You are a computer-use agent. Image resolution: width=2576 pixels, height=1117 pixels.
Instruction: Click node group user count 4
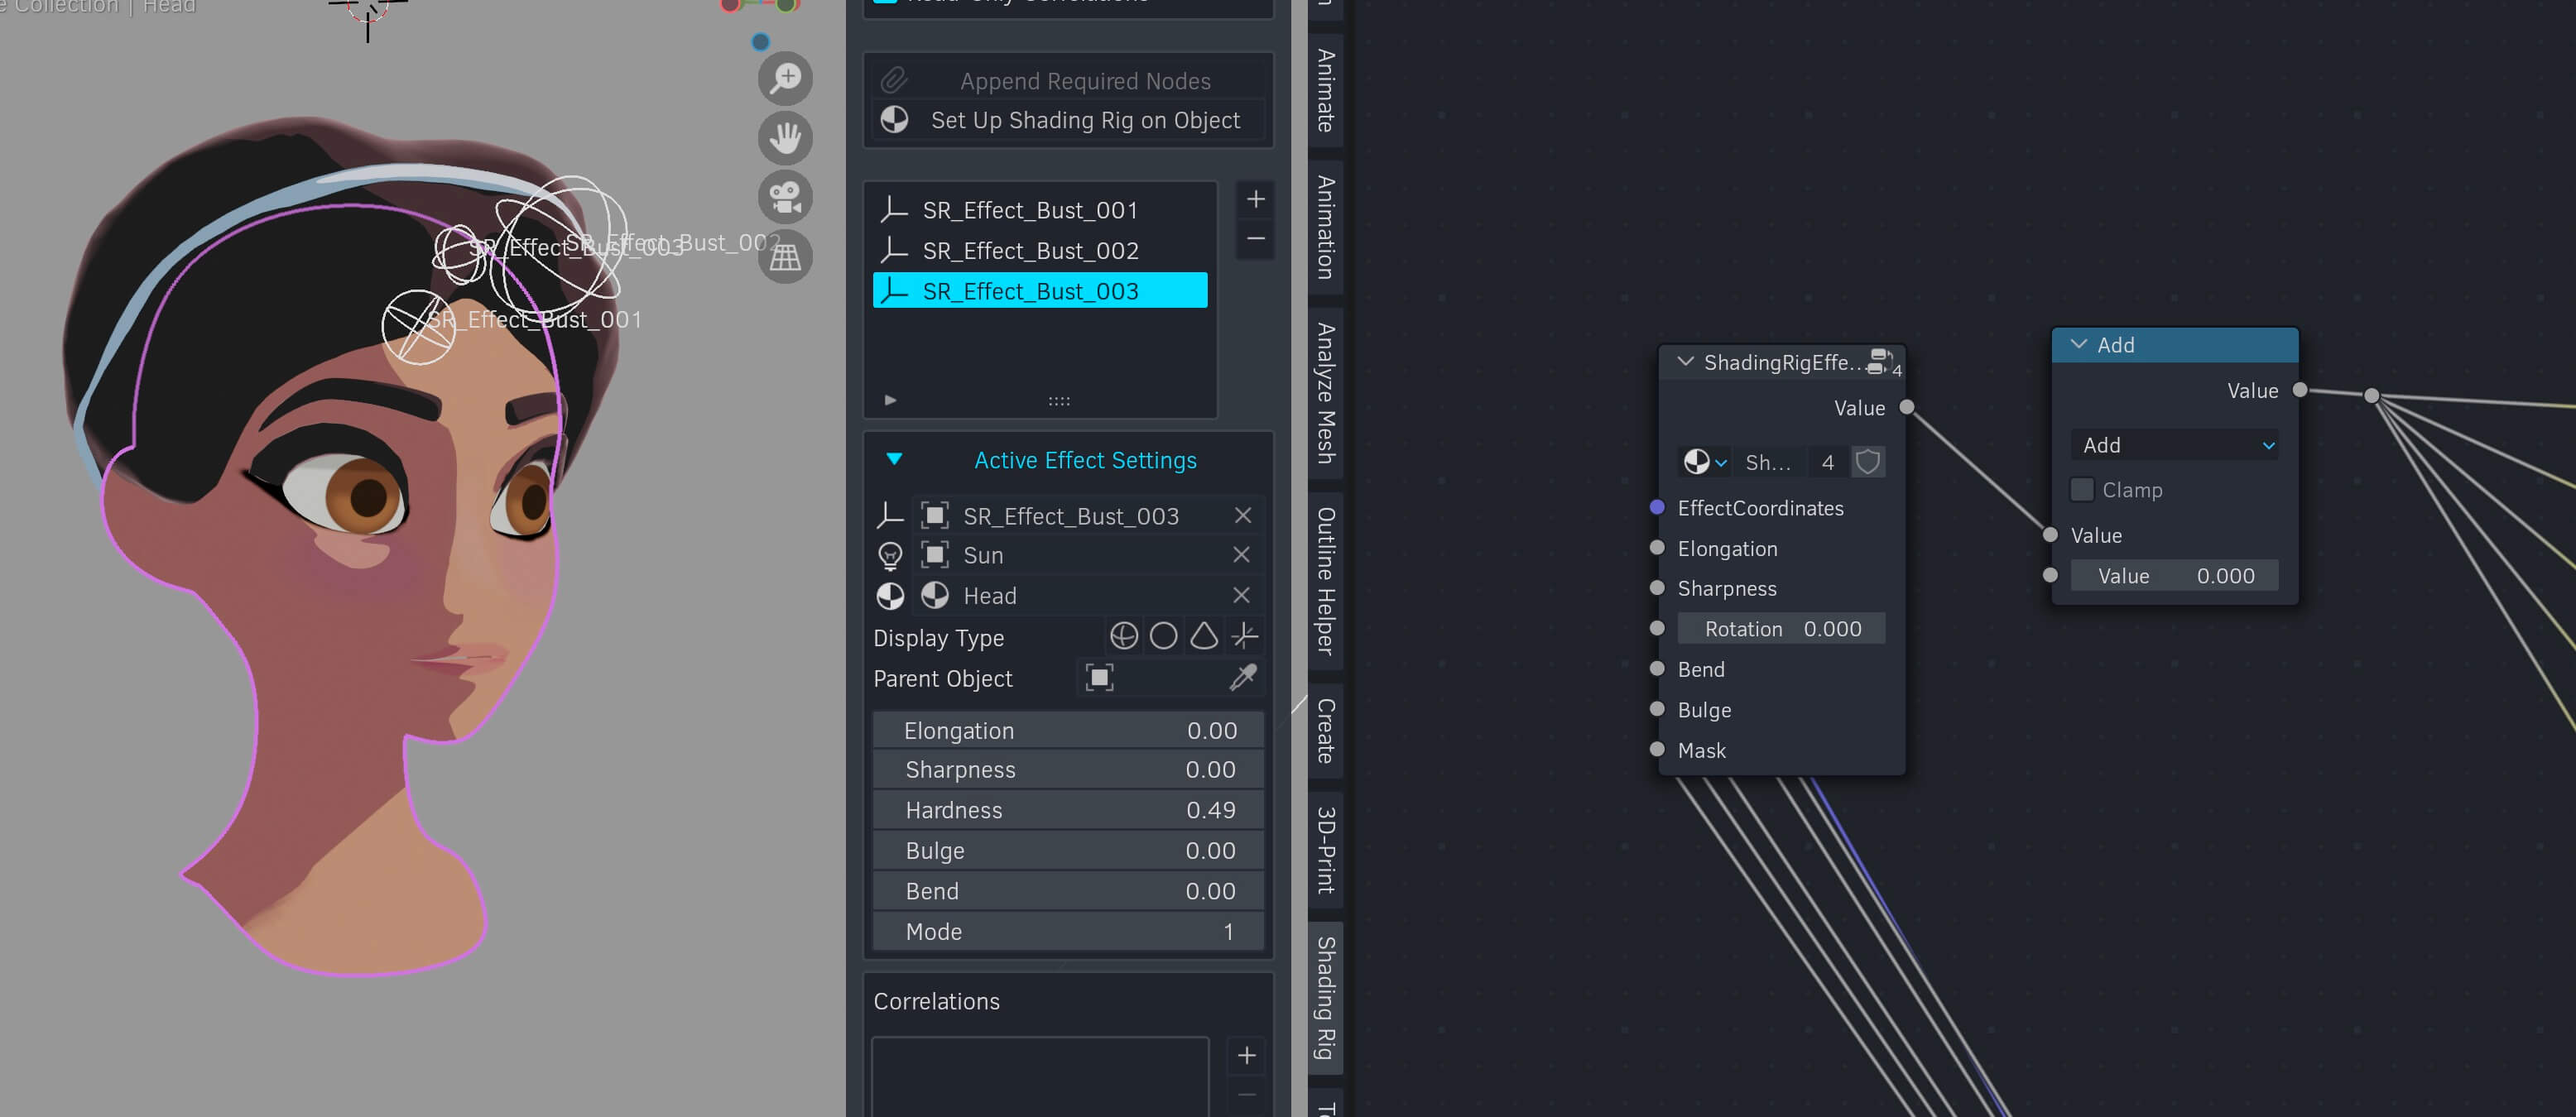click(x=1827, y=462)
